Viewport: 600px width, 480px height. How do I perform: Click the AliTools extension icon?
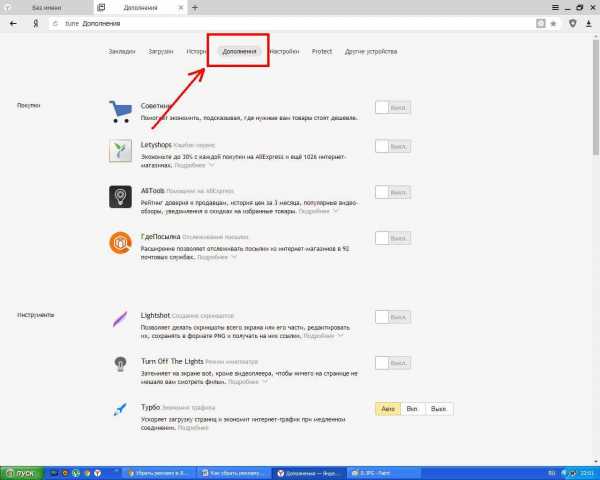click(x=120, y=197)
